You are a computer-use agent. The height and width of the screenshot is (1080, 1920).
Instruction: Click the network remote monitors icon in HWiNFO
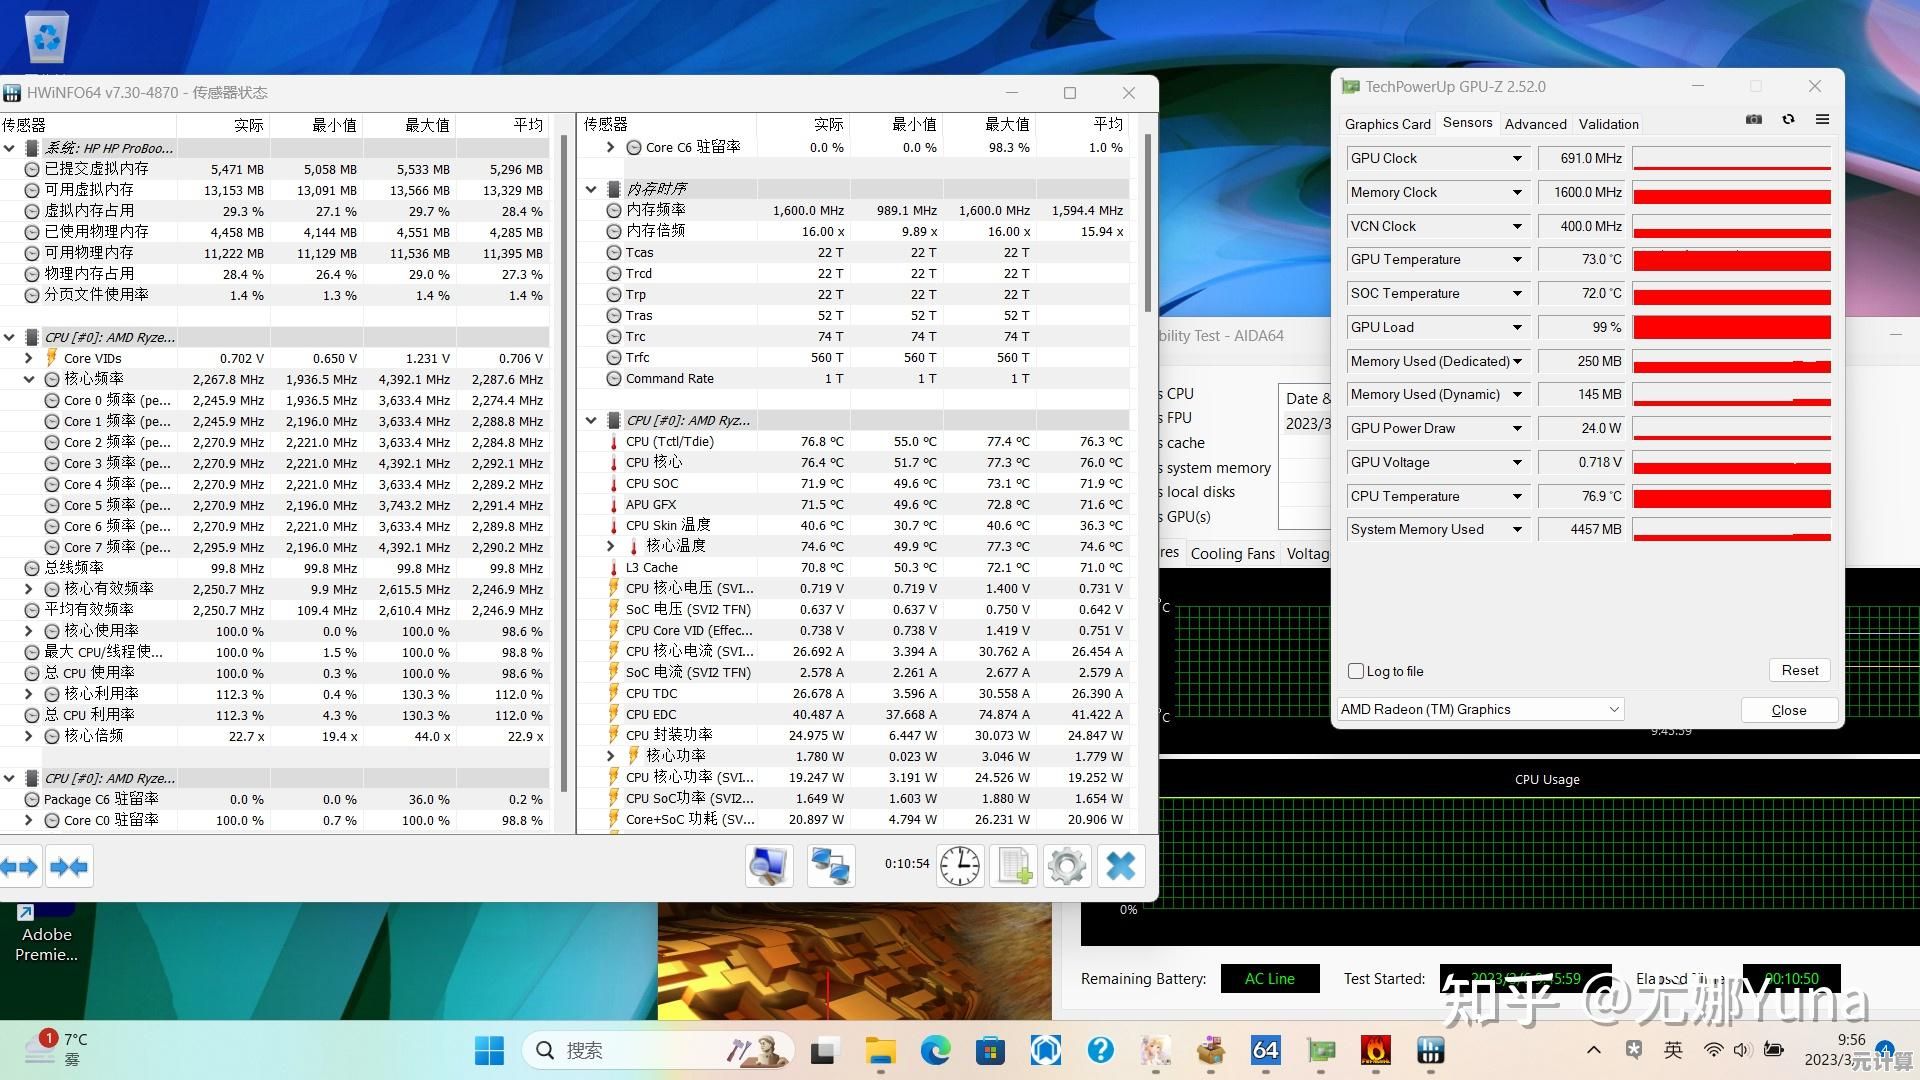click(830, 865)
